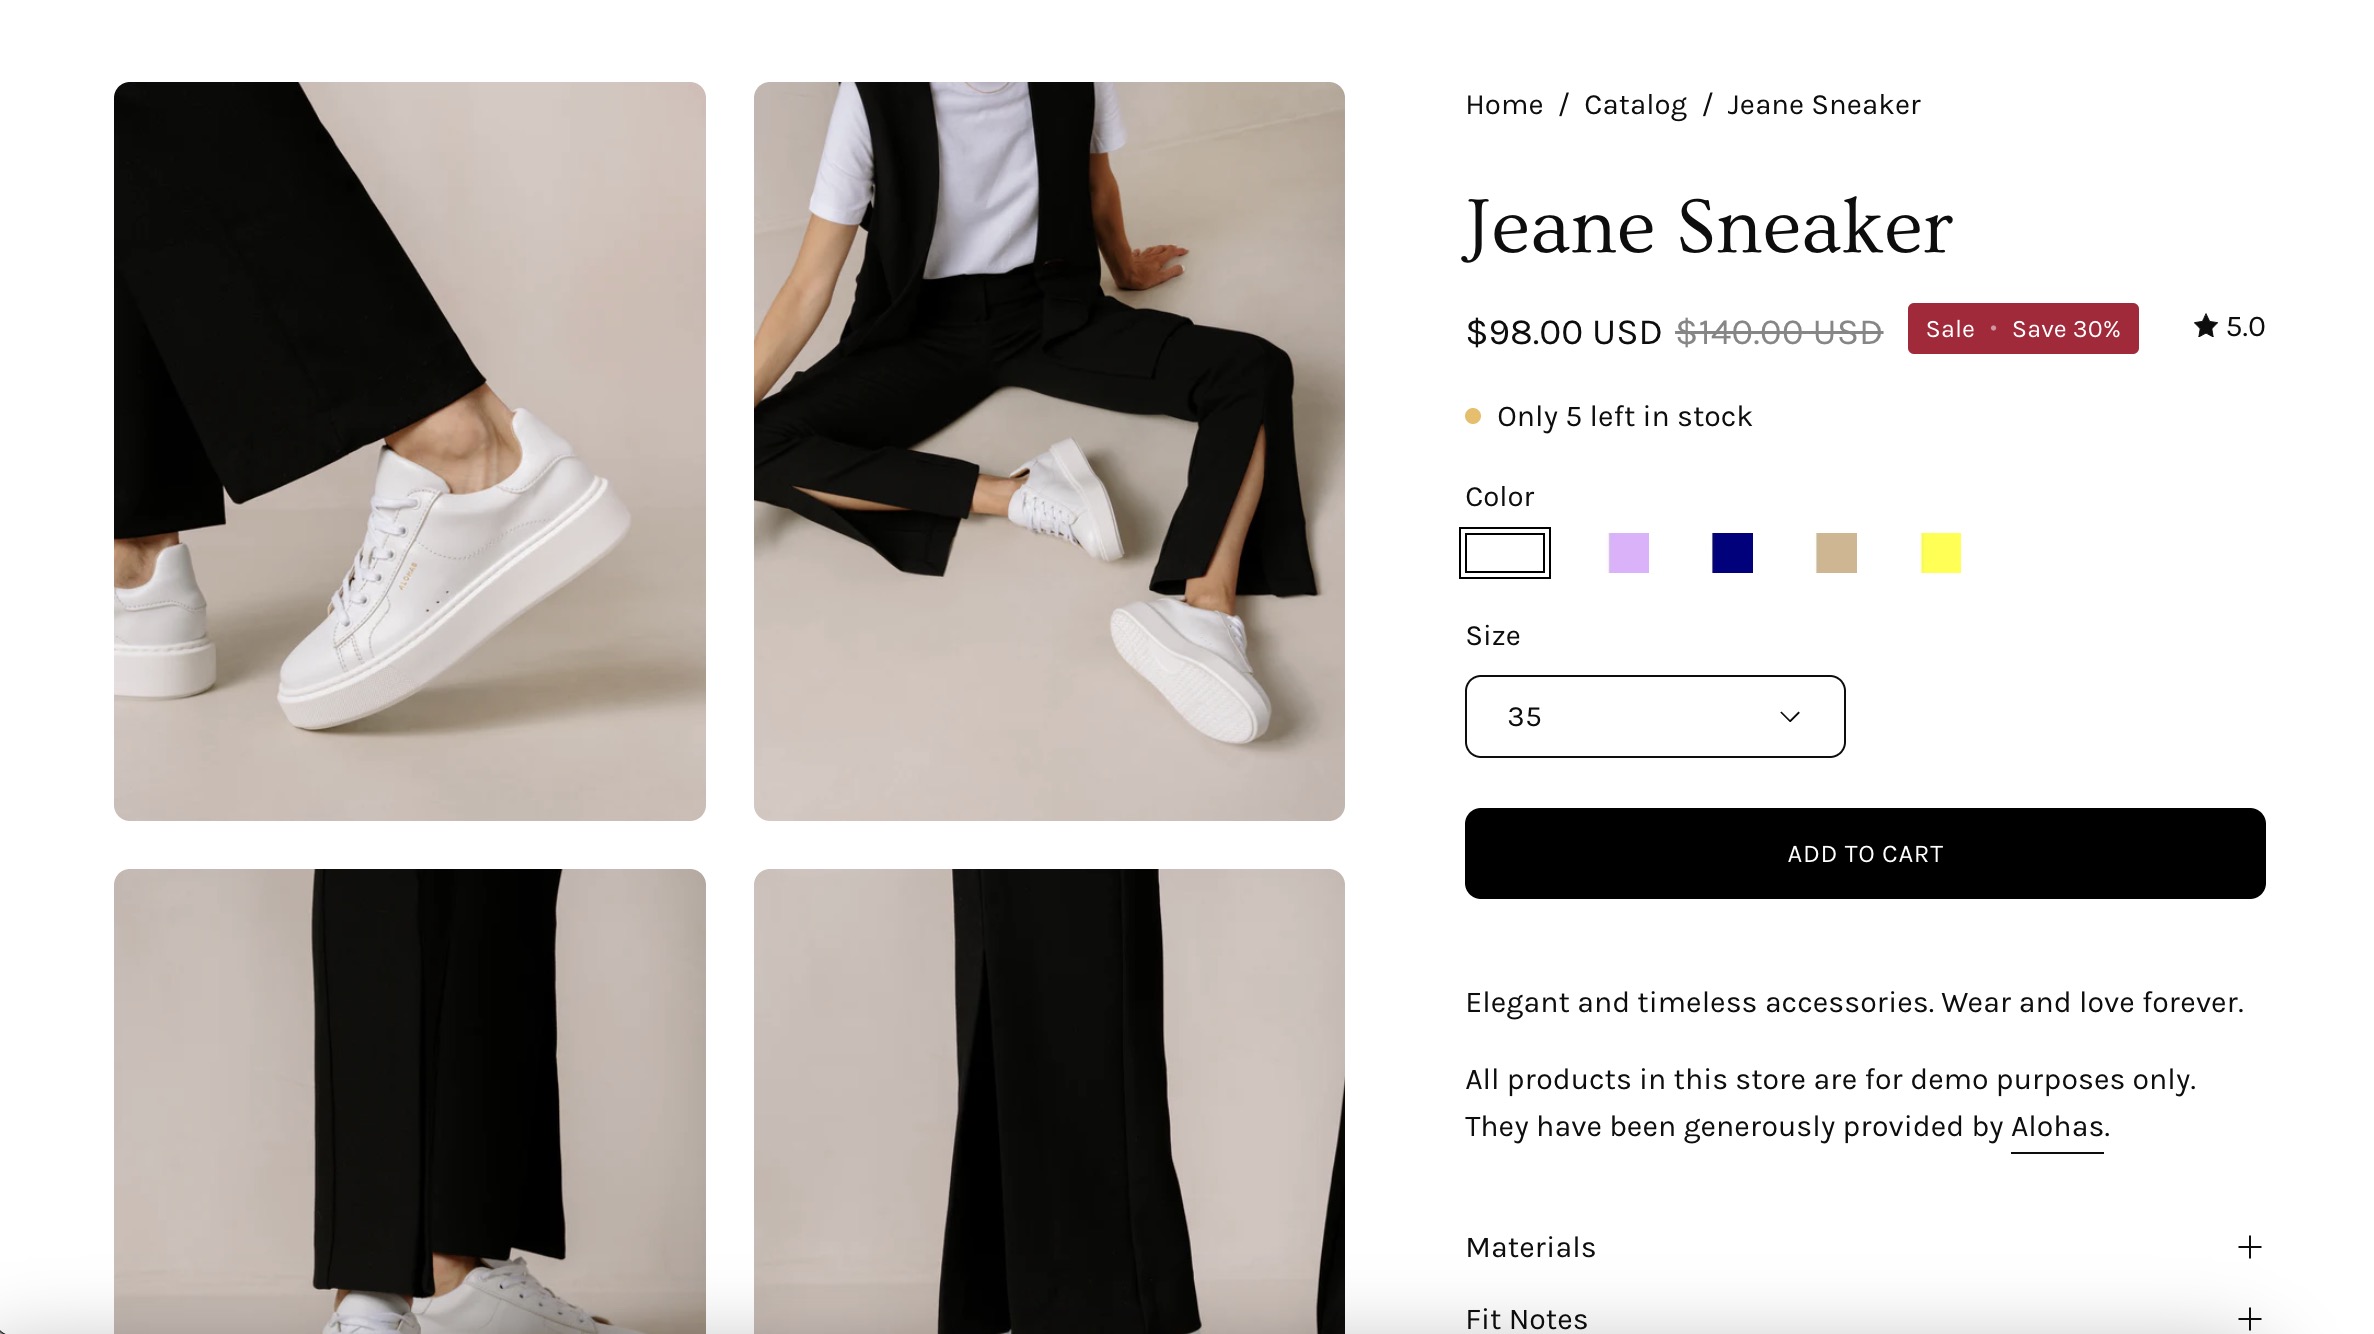Viewport: 2374px width, 1334px height.
Task: Go to Home in breadcrumb
Action: click(x=1504, y=105)
